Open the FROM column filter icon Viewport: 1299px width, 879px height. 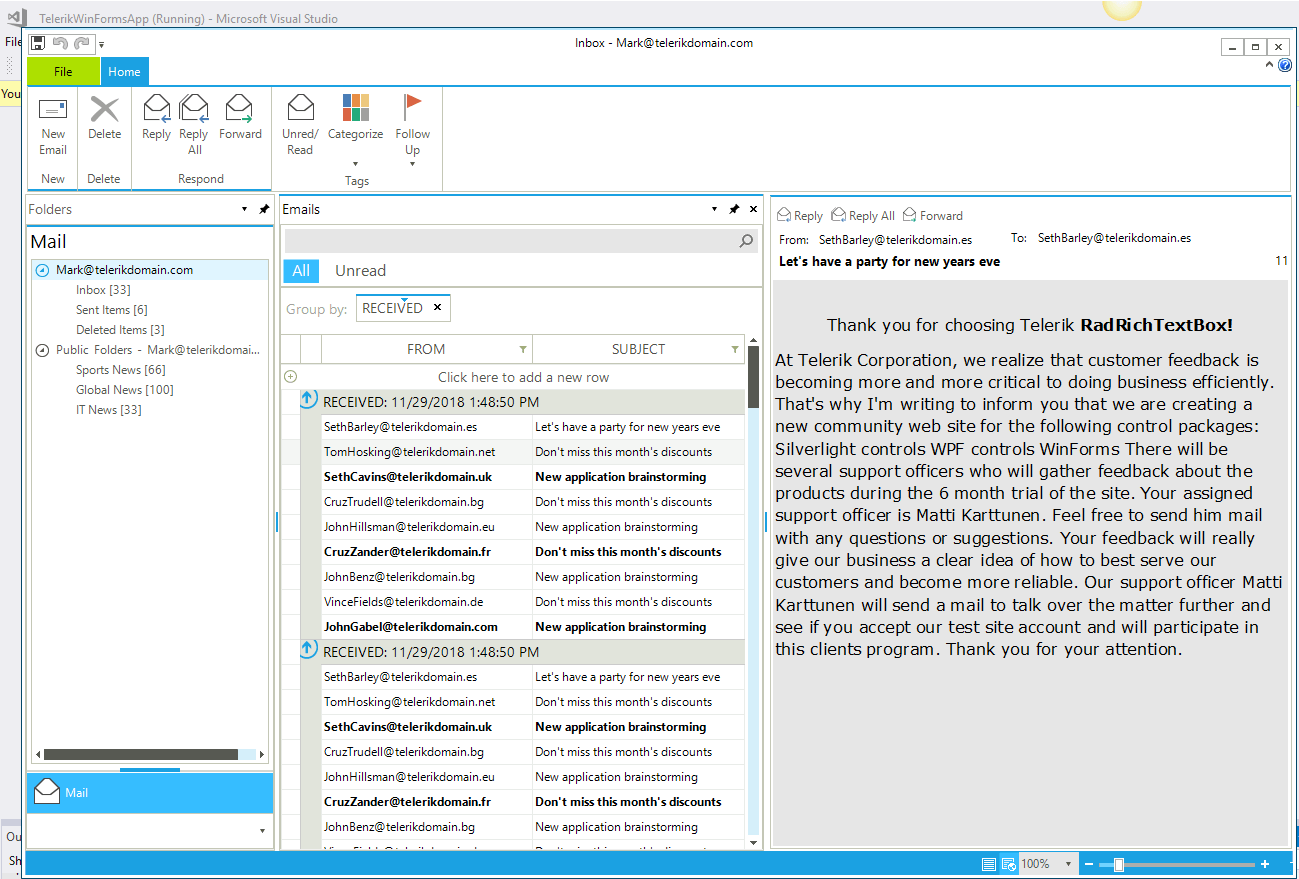coord(523,349)
